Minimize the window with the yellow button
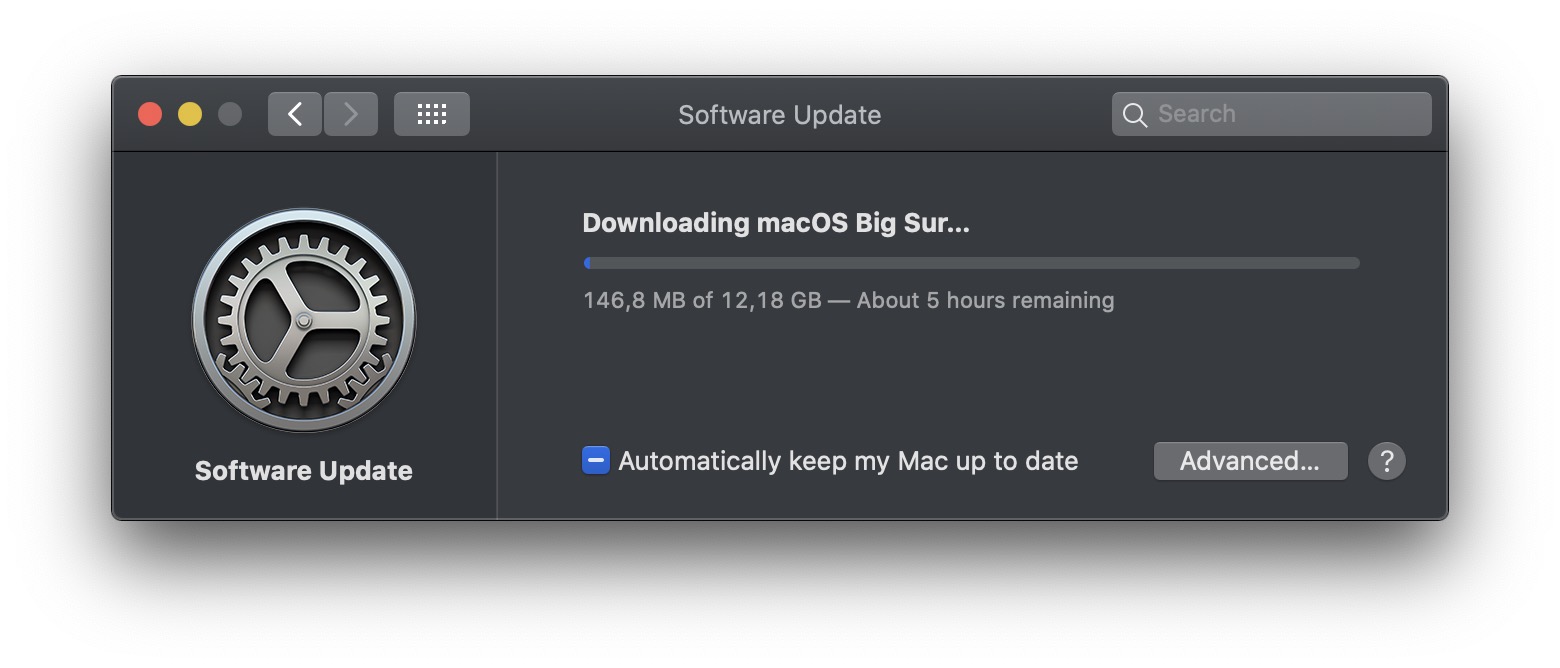The width and height of the screenshot is (1560, 668). pos(190,114)
